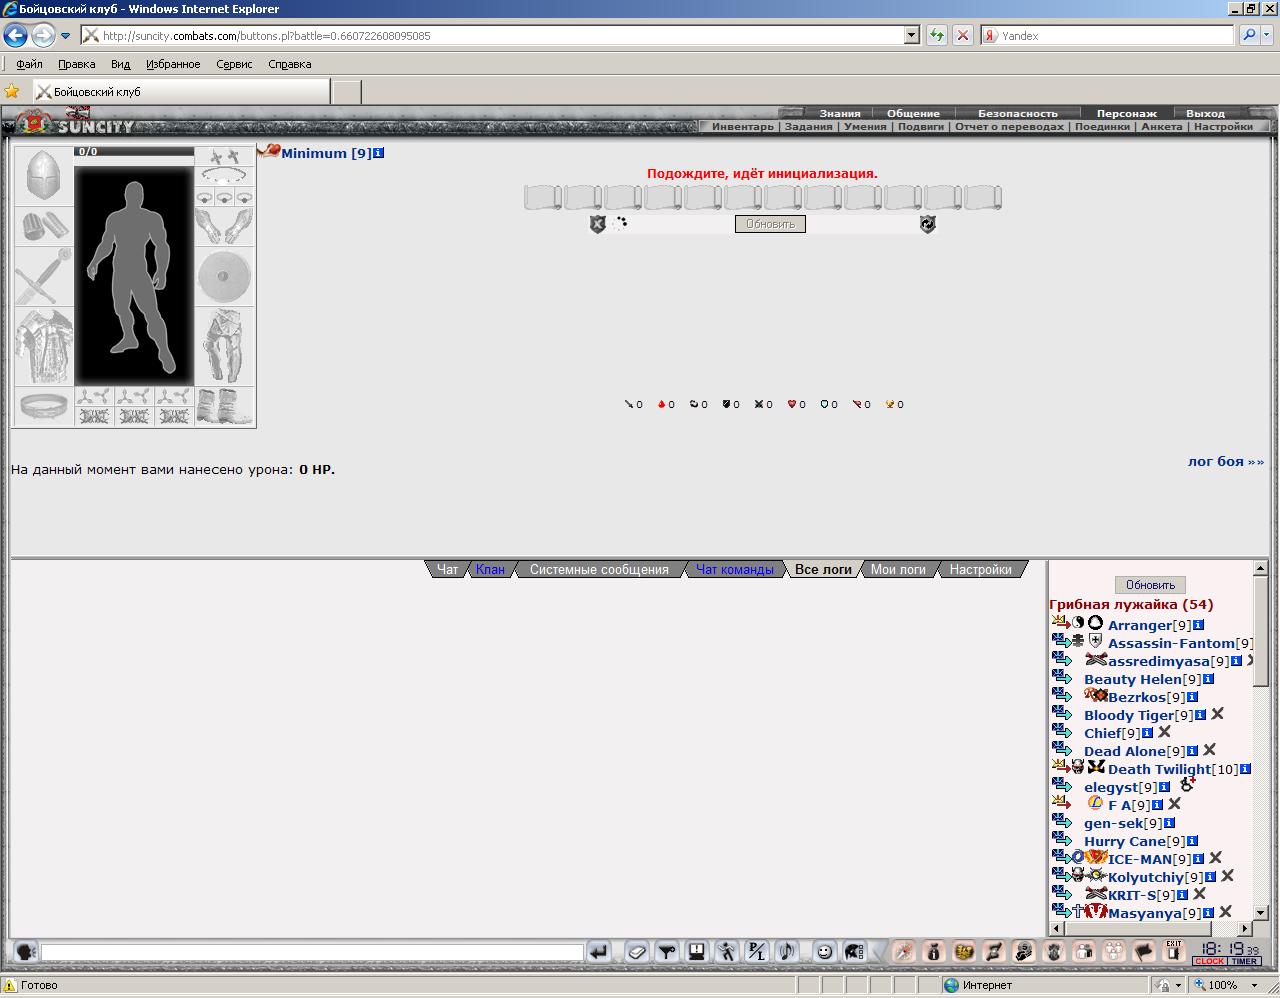1280x998 pixels.
Task: Open the Инвентарь link
Action: click(743, 127)
